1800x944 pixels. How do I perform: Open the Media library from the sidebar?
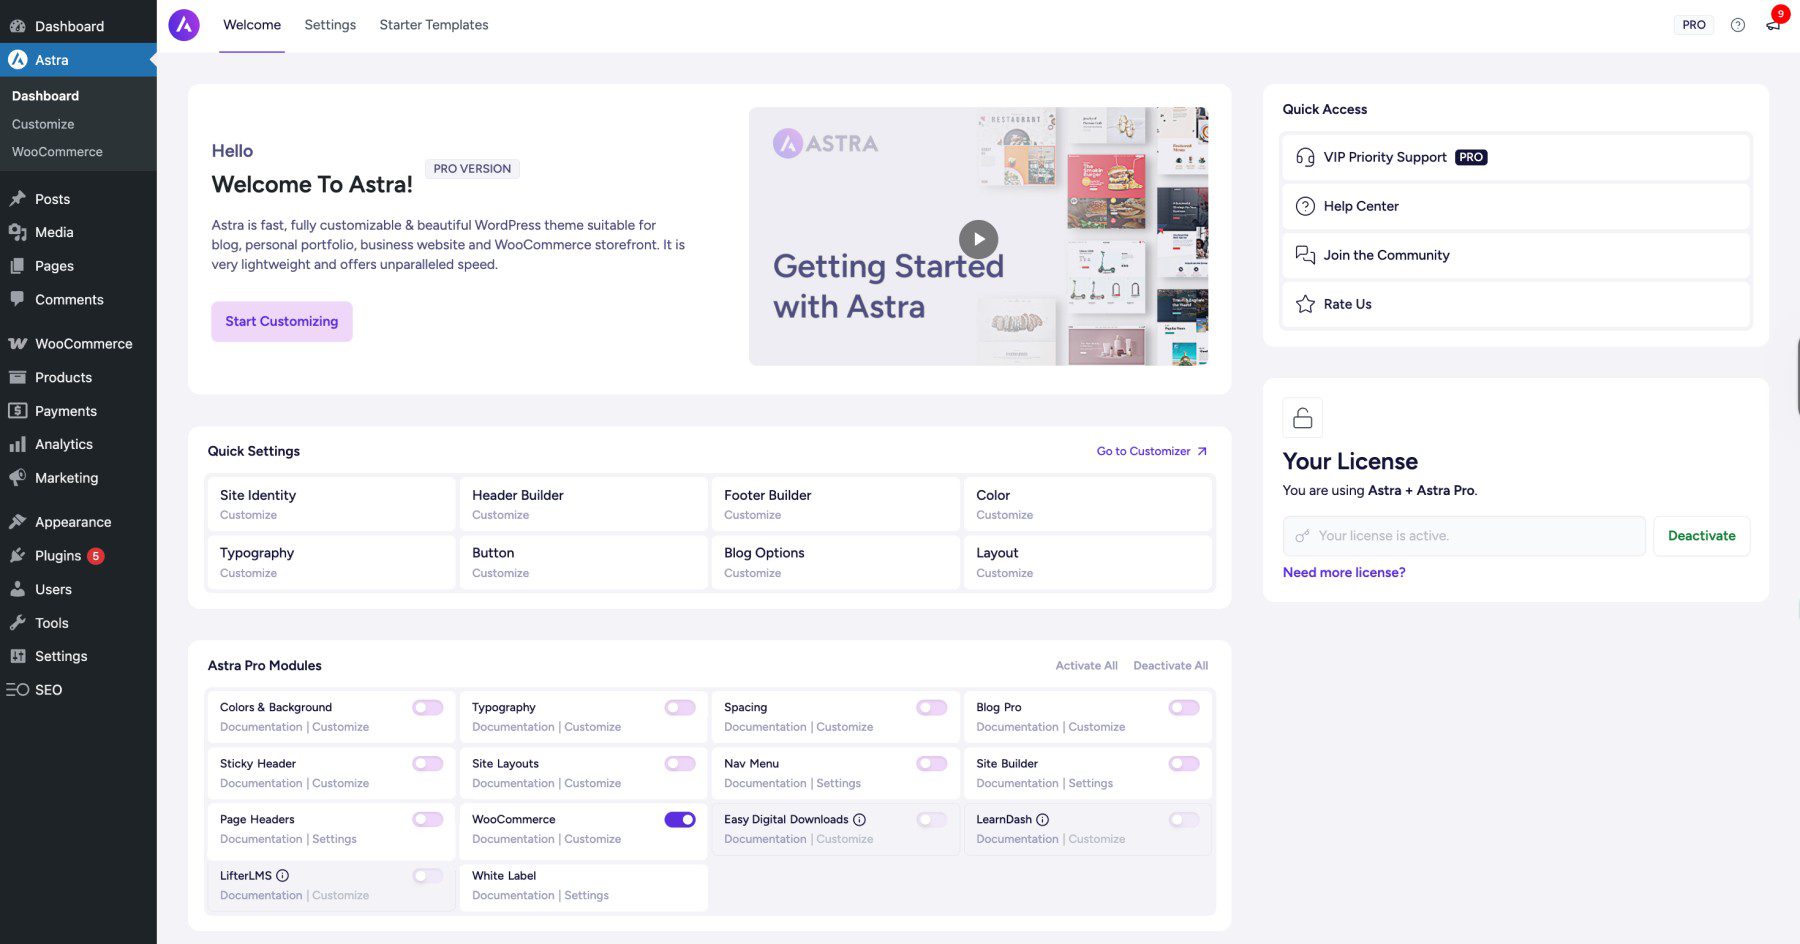click(x=19, y=232)
